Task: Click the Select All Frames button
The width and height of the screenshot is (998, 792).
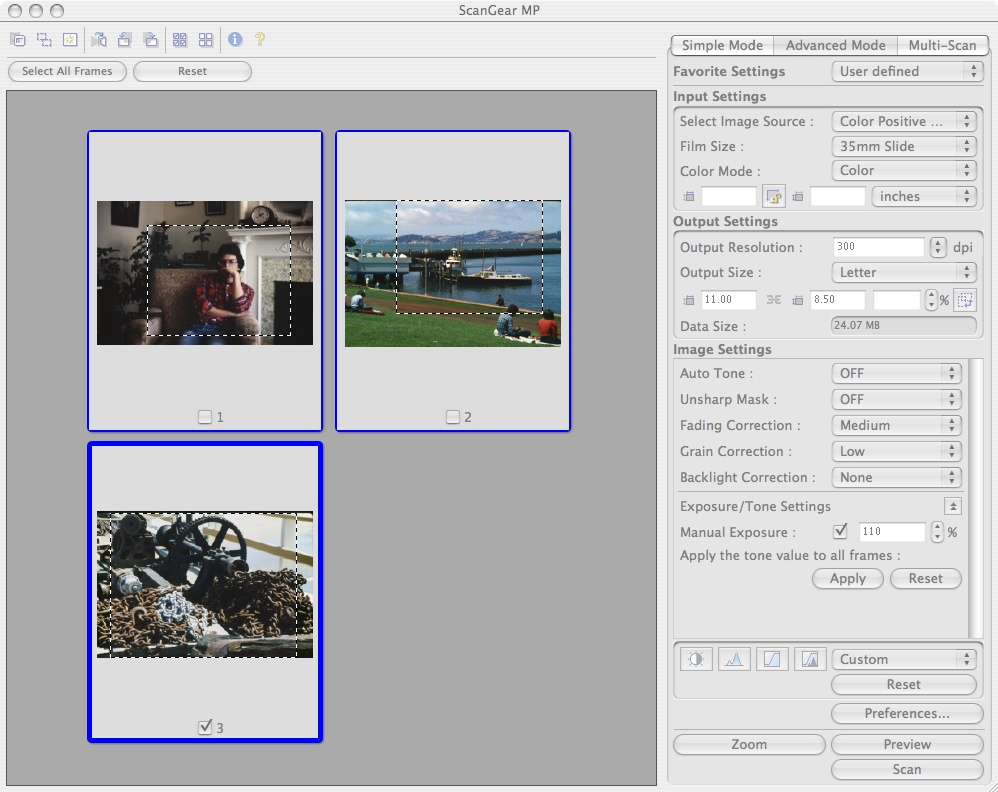Action: pos(67,71)
